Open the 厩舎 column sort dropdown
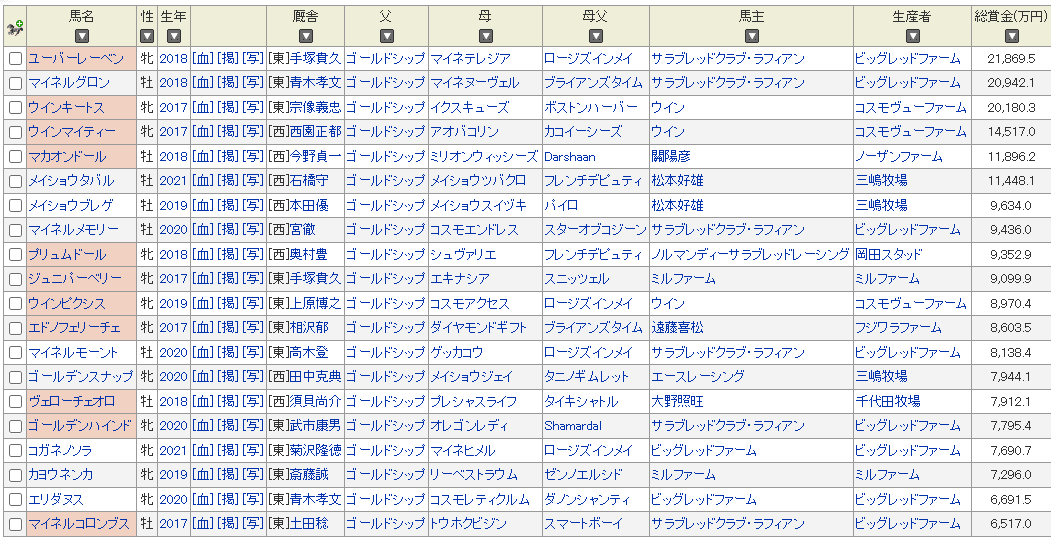Image resolution: width=1051 pixels, height=538 pixels. (306, 36)
